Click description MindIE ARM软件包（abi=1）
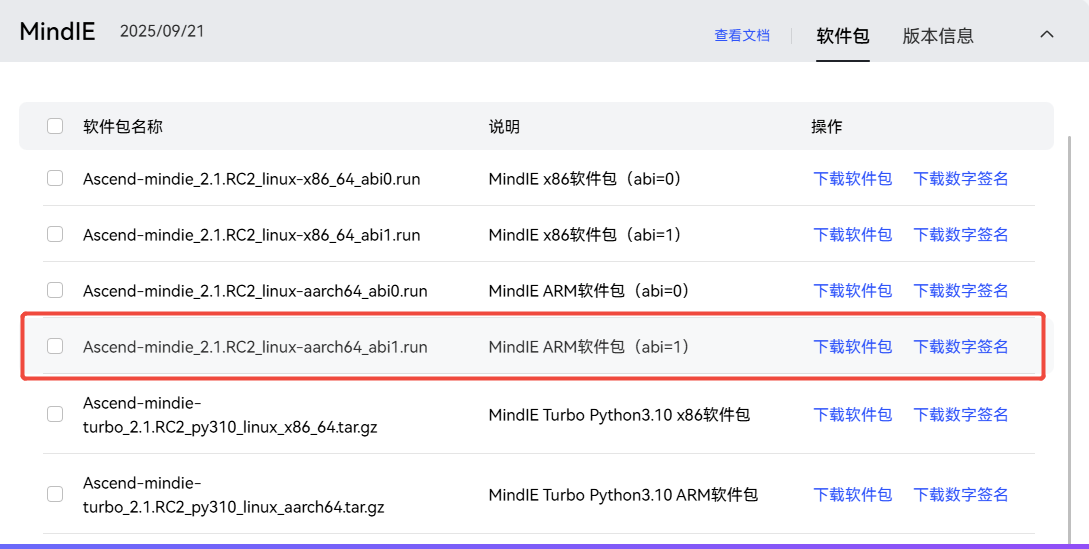The image size is (1089, 549). click(590, 346)
